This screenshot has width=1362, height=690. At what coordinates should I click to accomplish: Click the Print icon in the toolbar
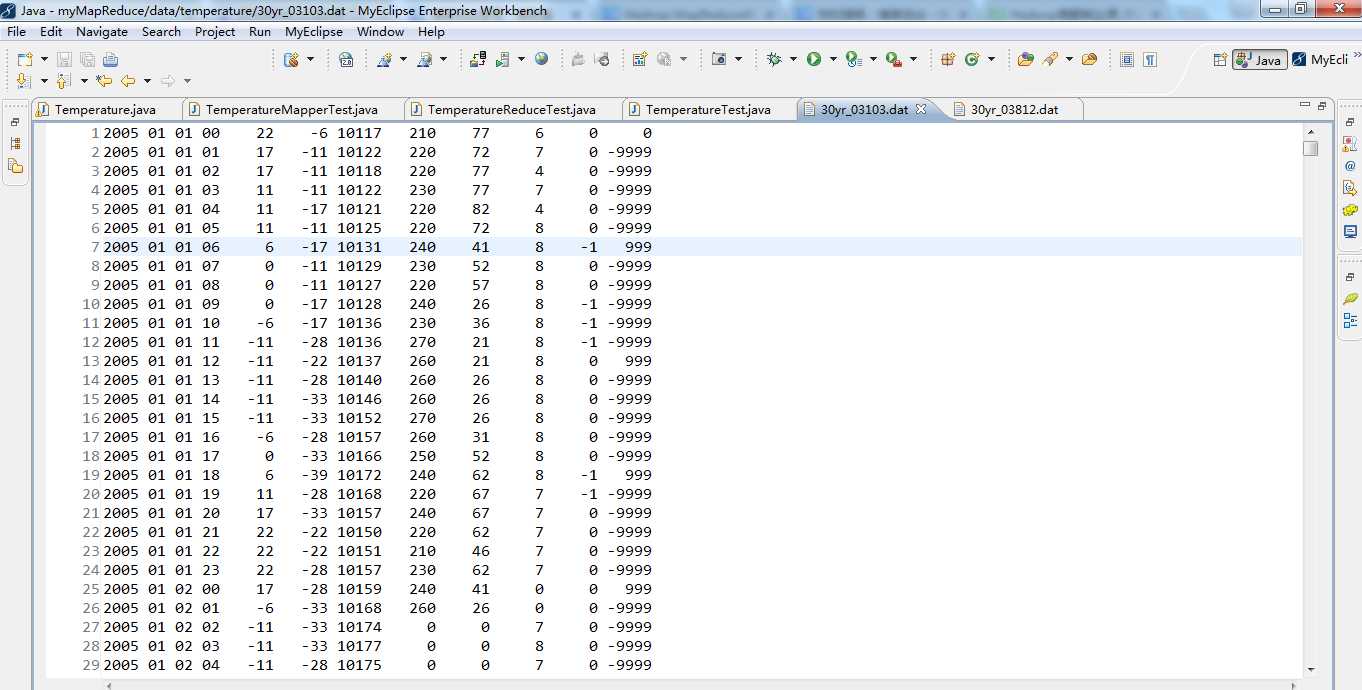pos(110,59)
